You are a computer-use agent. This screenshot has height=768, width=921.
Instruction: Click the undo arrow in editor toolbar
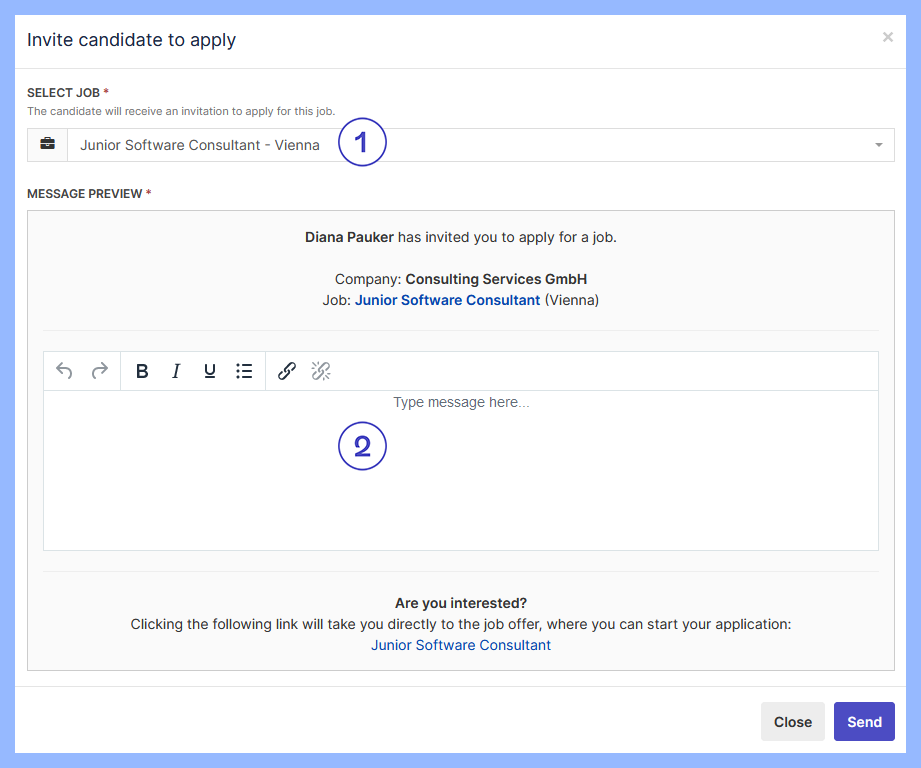pos(64,371)
